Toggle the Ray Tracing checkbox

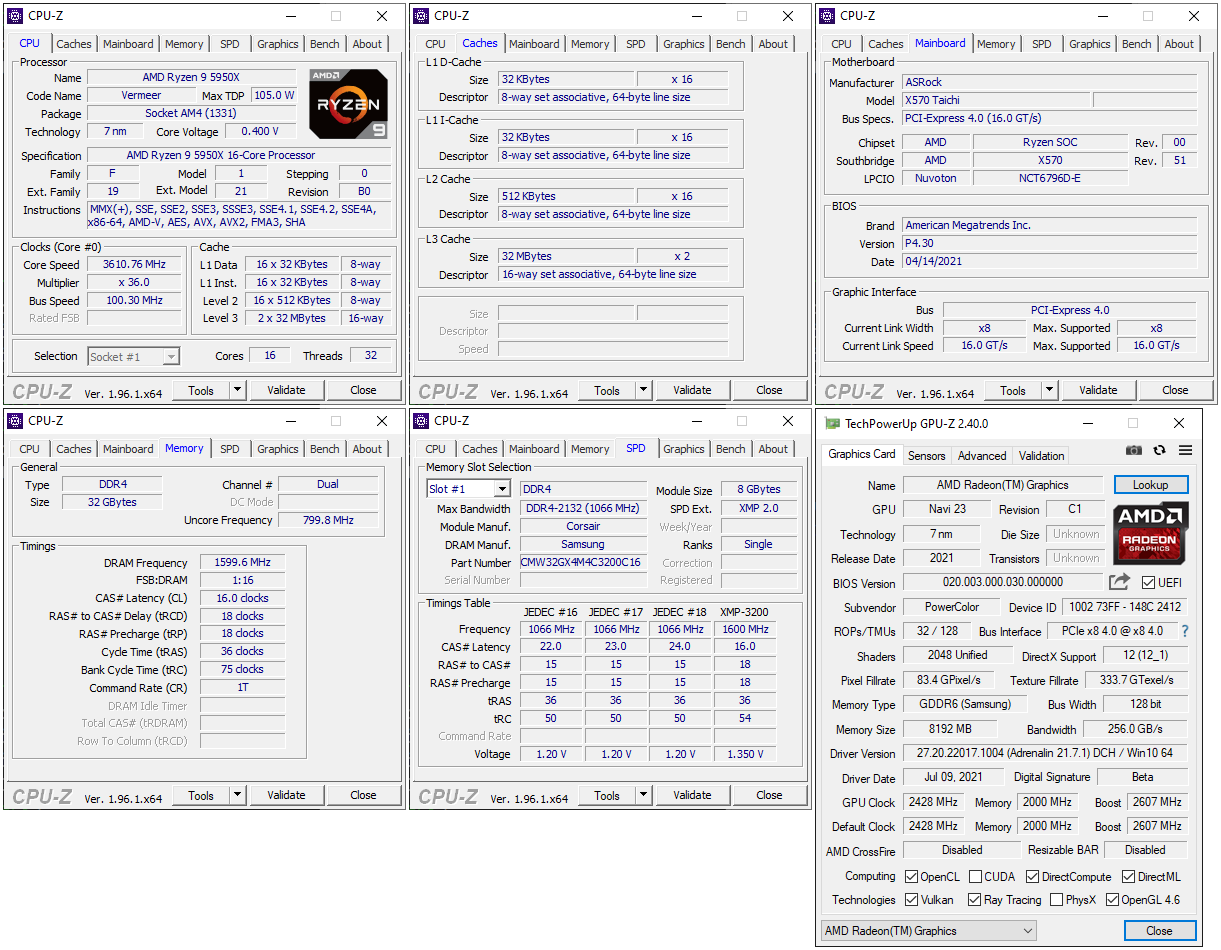975,900
